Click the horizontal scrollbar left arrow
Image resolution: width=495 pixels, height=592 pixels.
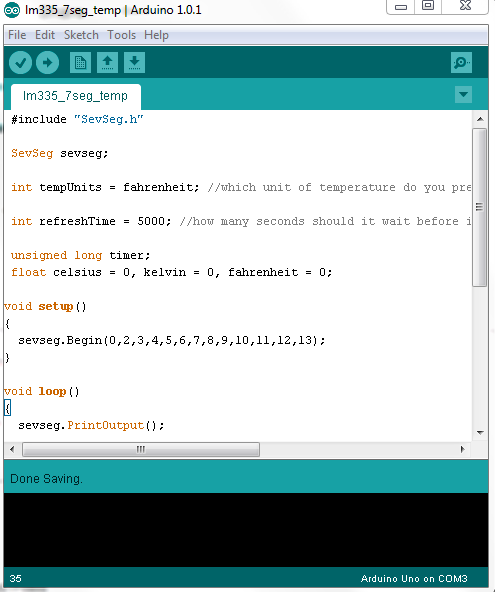pos(12,449)
